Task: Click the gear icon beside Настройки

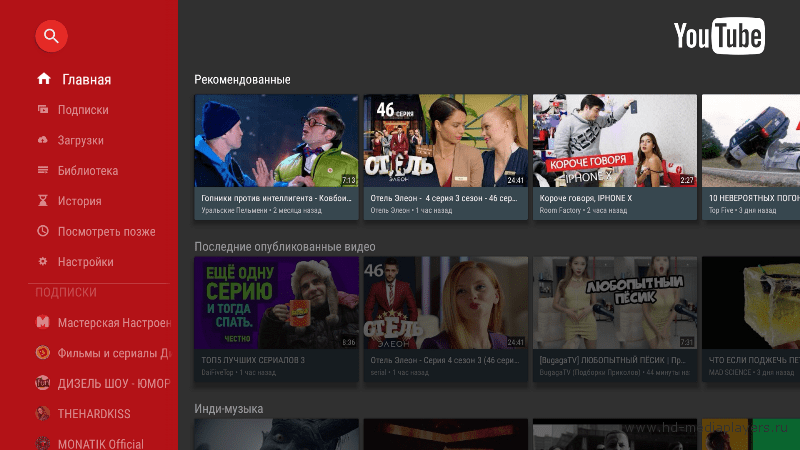Action: [x=43, y=261]
